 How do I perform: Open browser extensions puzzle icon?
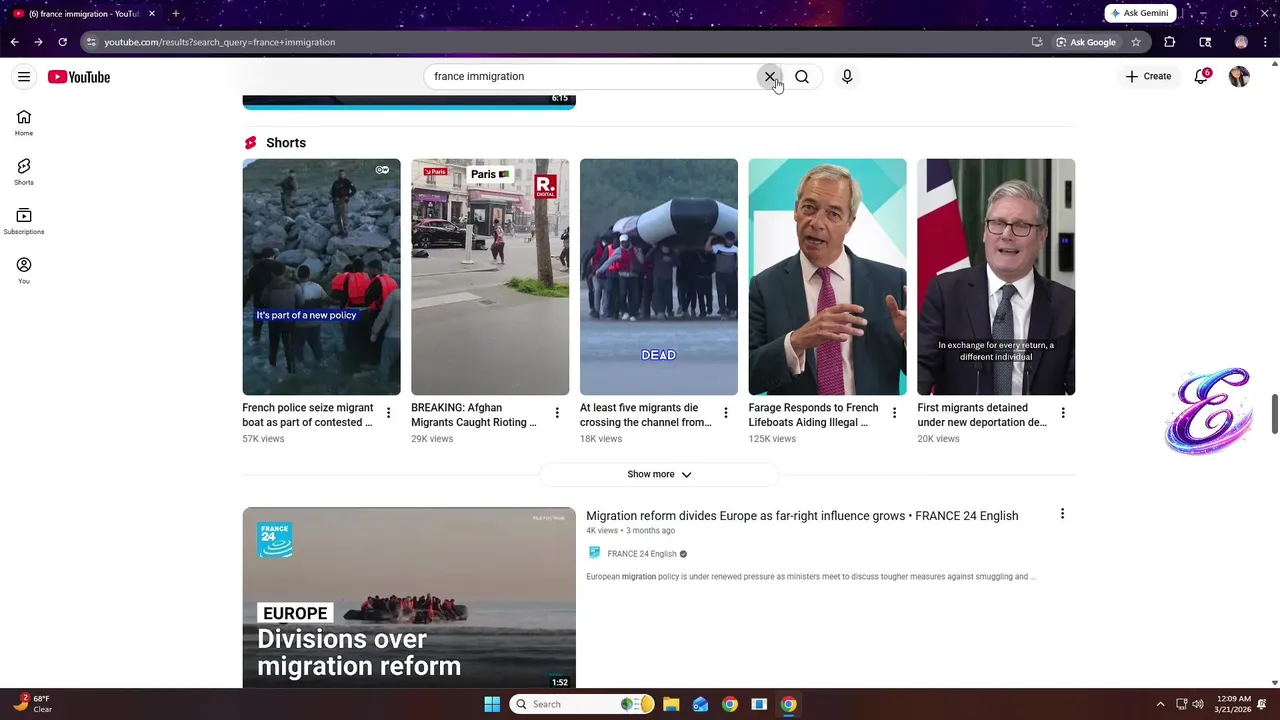[1169, 42]
